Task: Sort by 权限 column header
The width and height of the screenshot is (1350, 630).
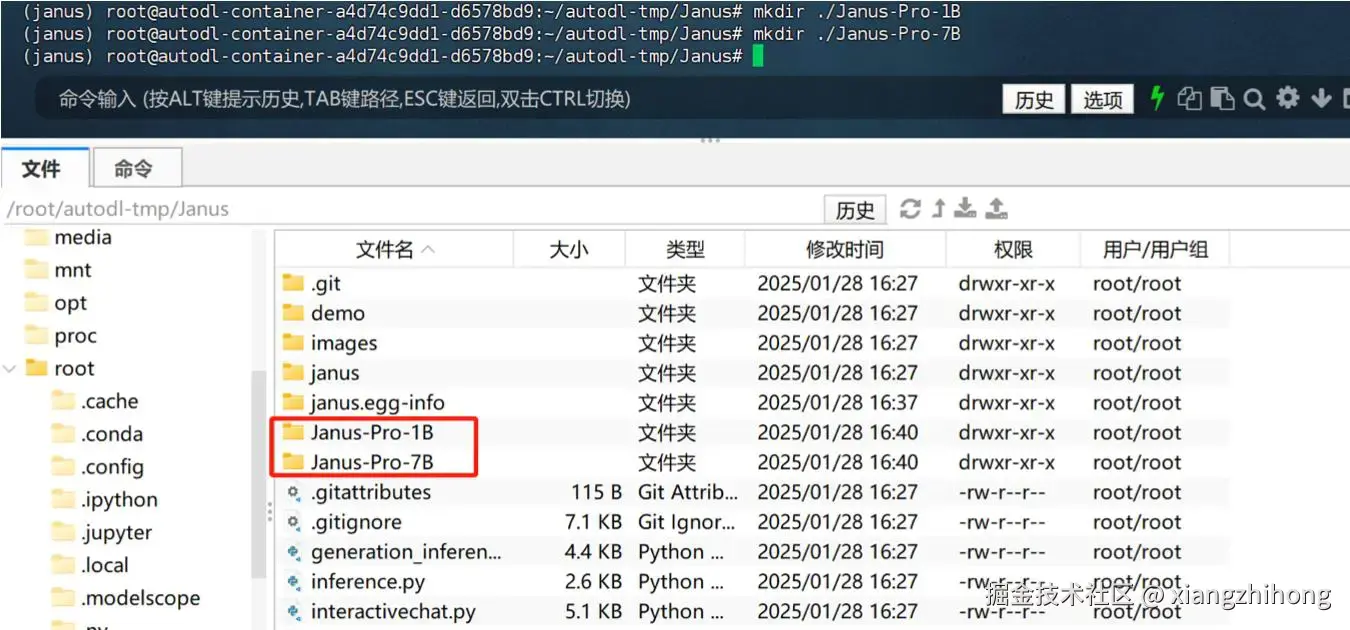Action: [1013, 249]
